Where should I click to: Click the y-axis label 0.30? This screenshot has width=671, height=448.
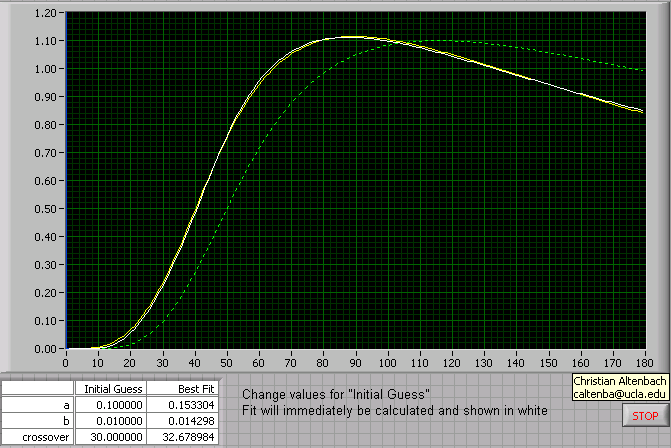46,265
